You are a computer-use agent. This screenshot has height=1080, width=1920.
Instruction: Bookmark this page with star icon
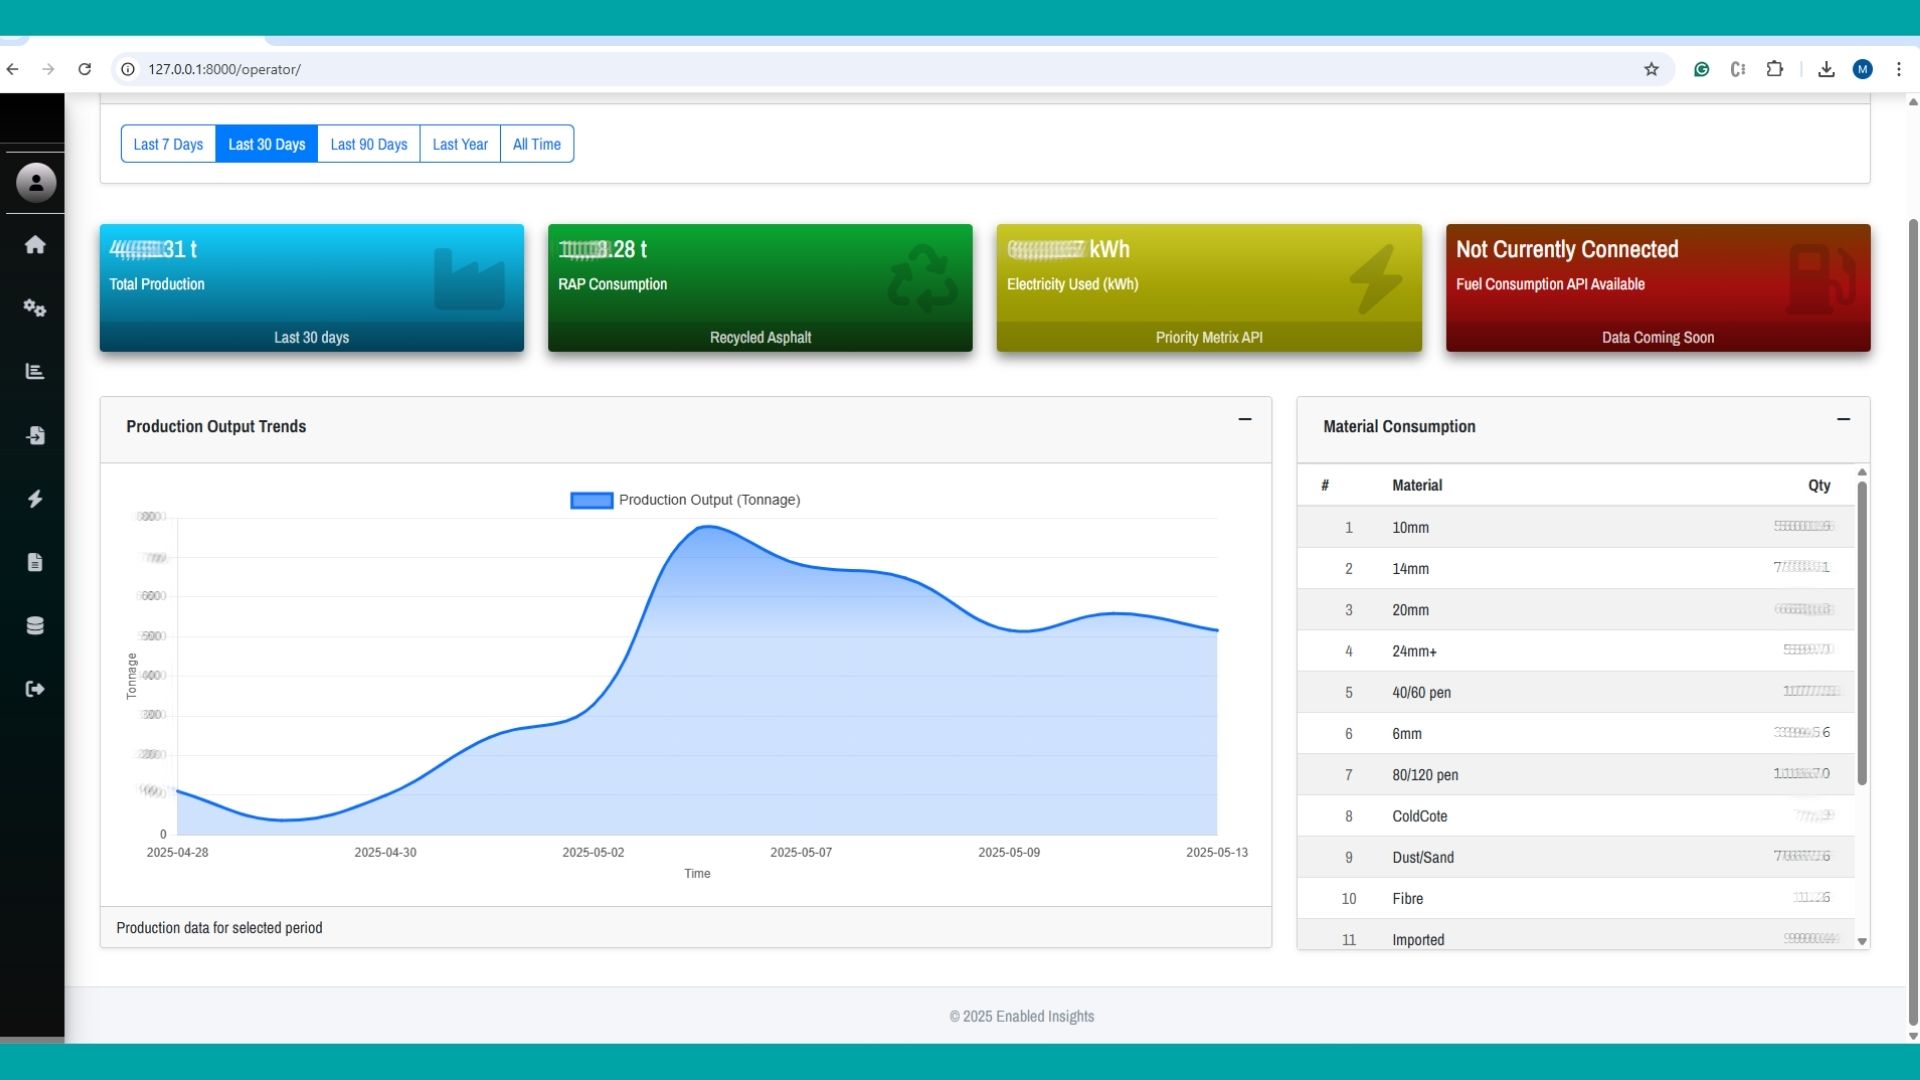point(1651,69)
